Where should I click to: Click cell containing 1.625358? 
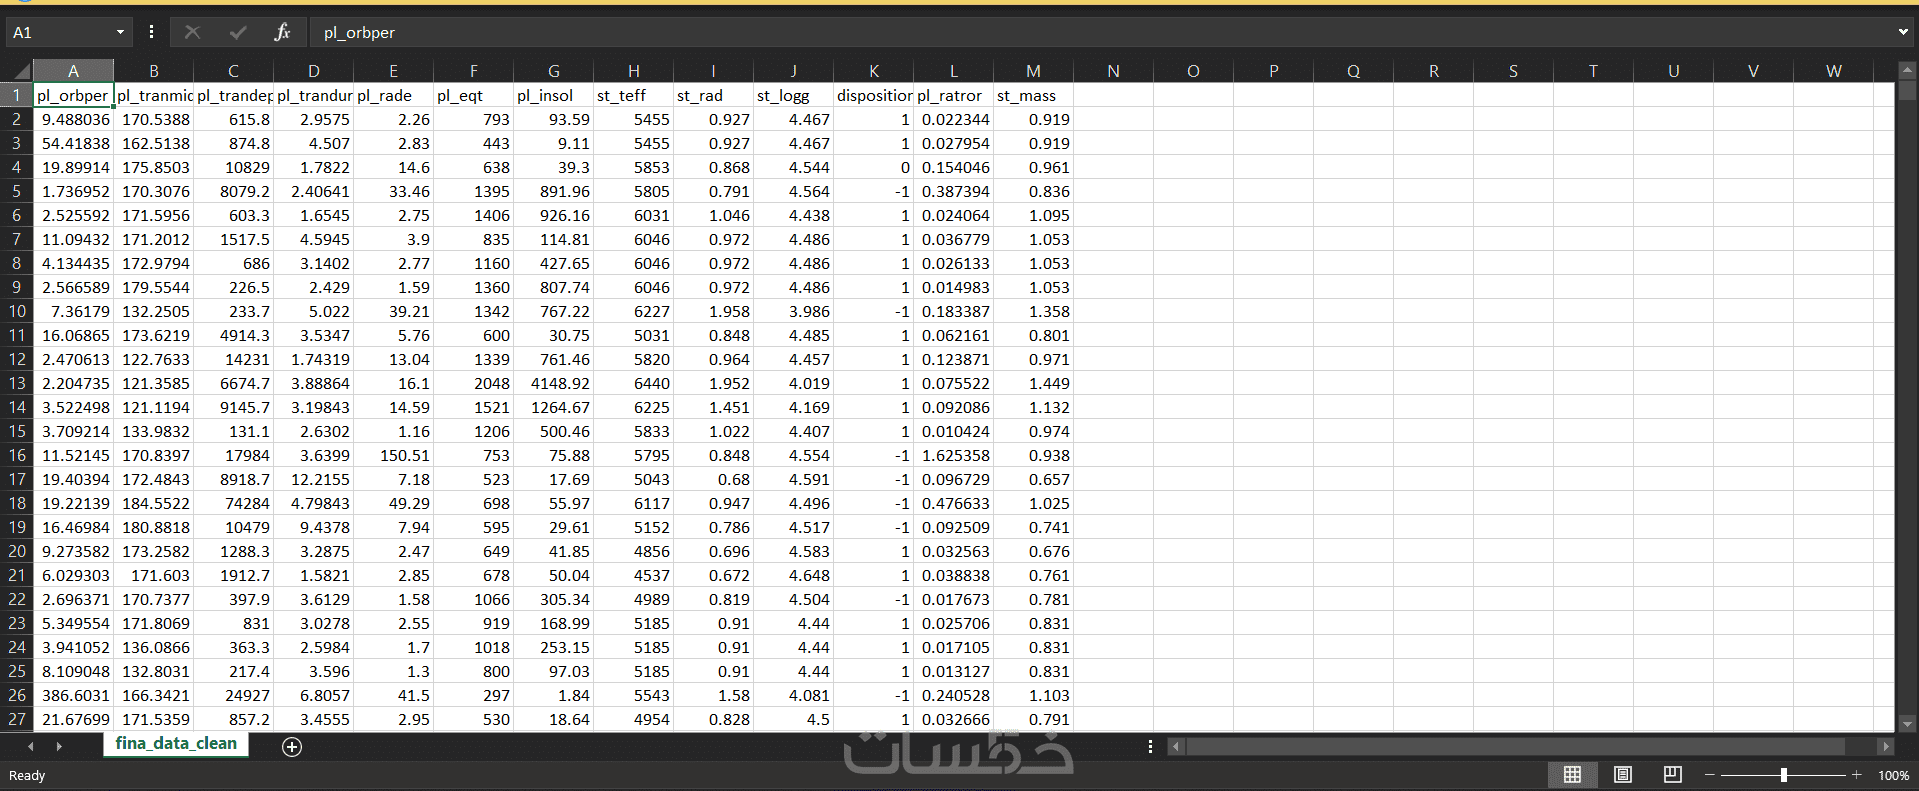coord(953,455)
